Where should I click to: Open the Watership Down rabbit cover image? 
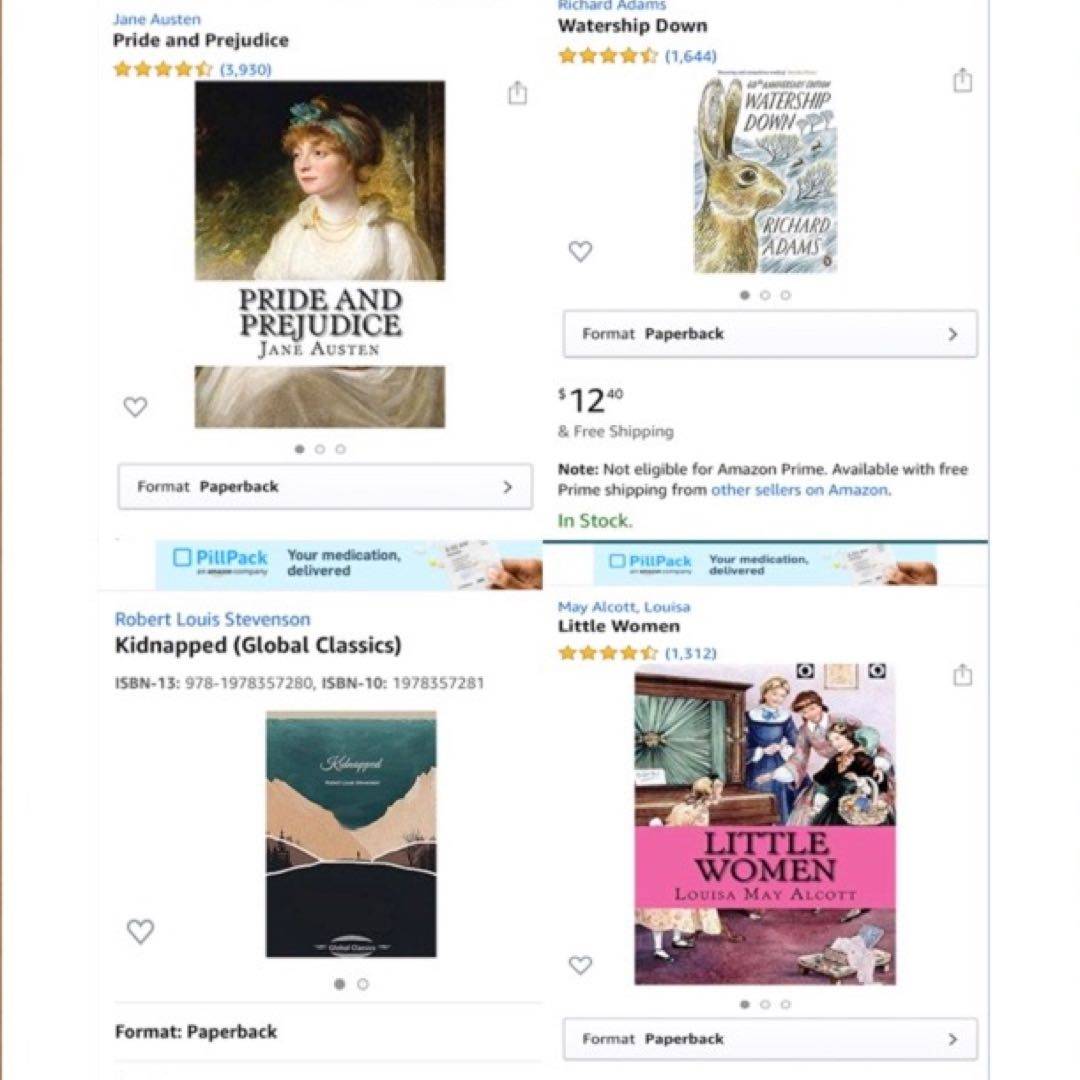click(765, 174)
